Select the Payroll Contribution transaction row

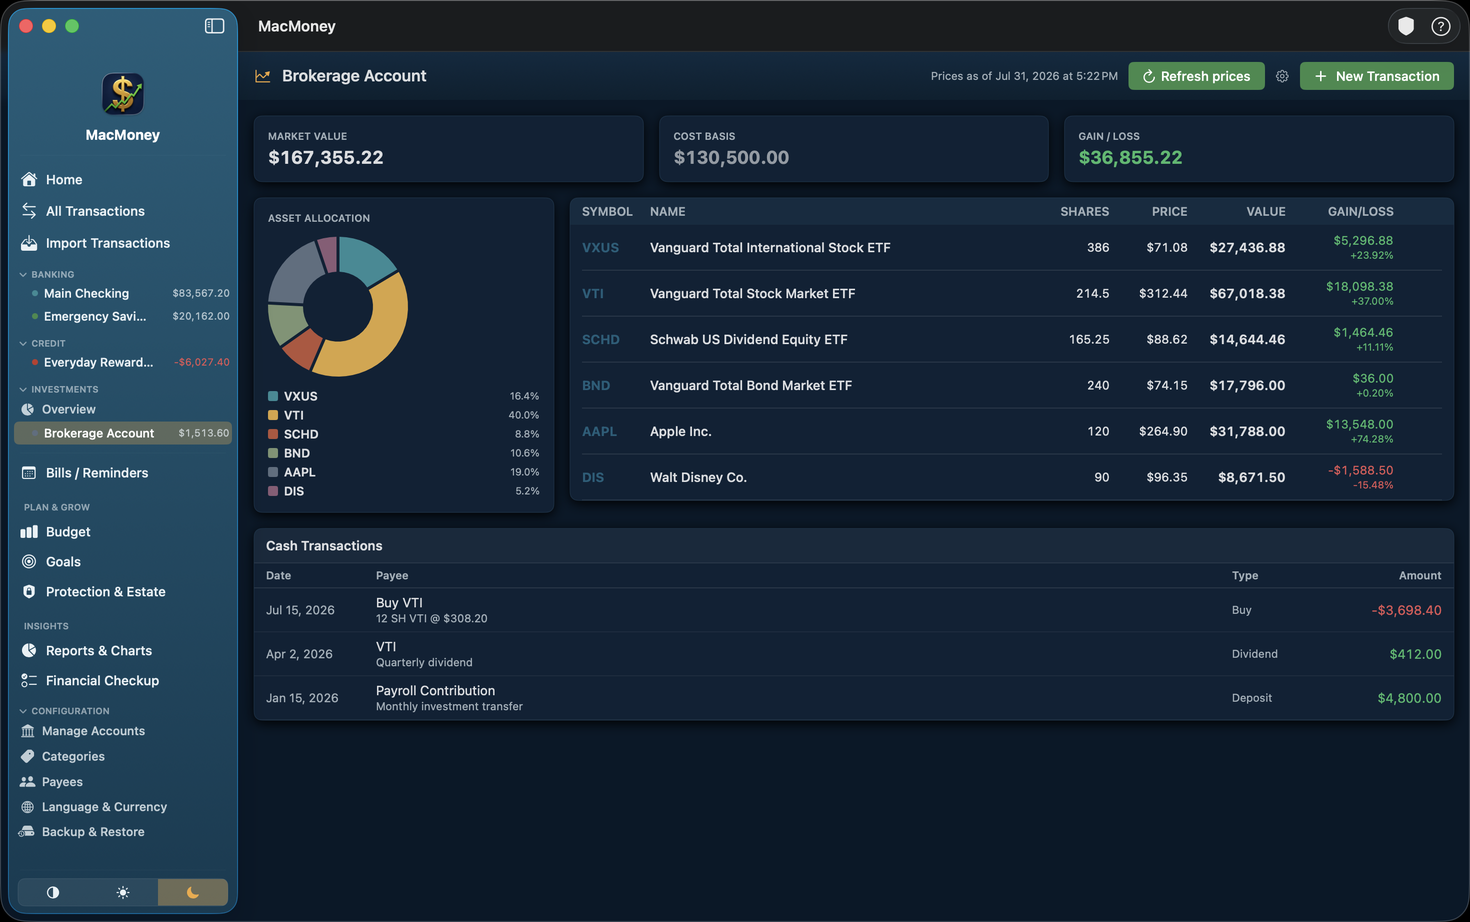coord(853,698)
